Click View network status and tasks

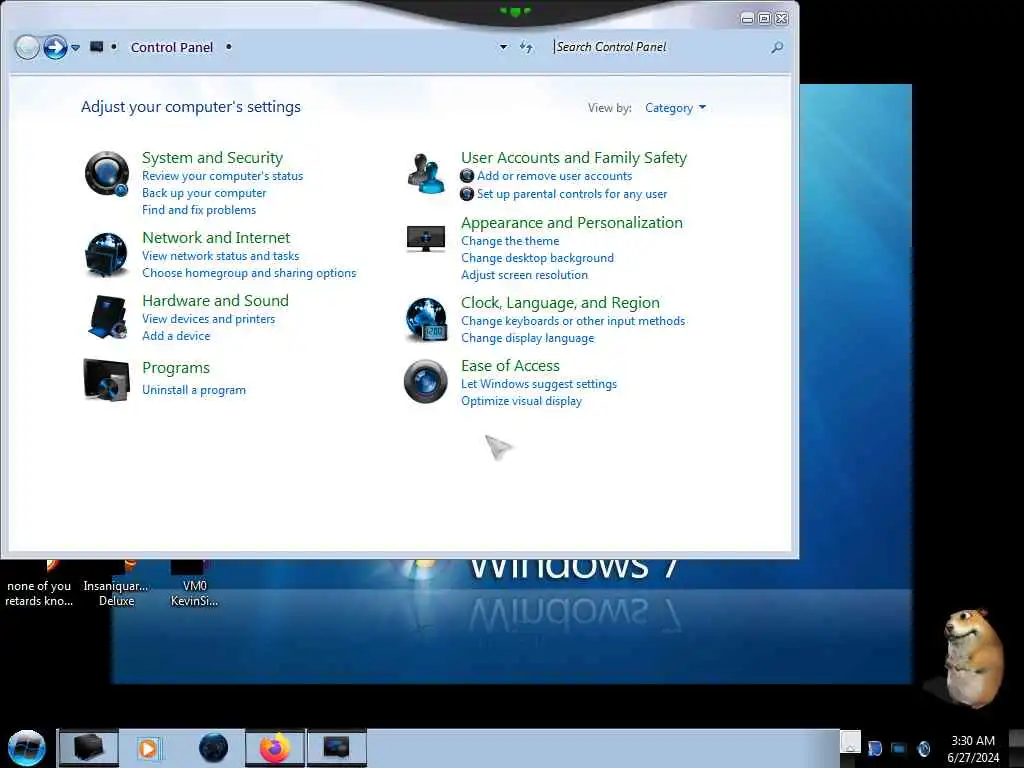221,256
